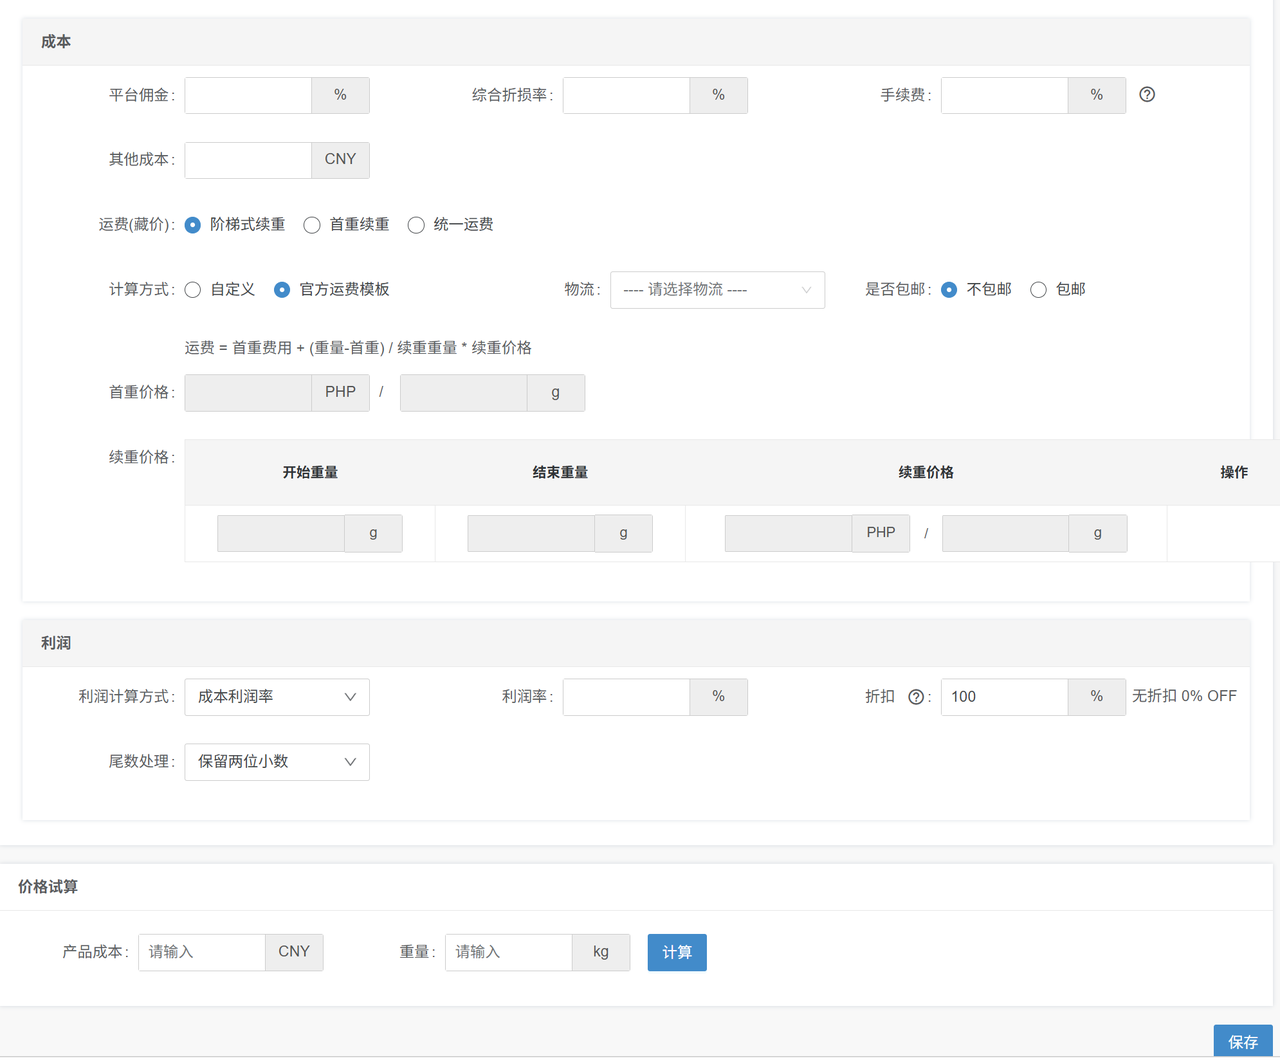
Task: Click the 成本 section heading
Action: click(x=56, y=42)
